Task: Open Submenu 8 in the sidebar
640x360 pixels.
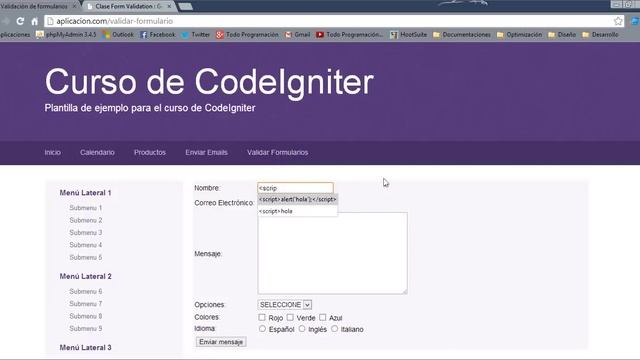Action: [x=86, y=316]
